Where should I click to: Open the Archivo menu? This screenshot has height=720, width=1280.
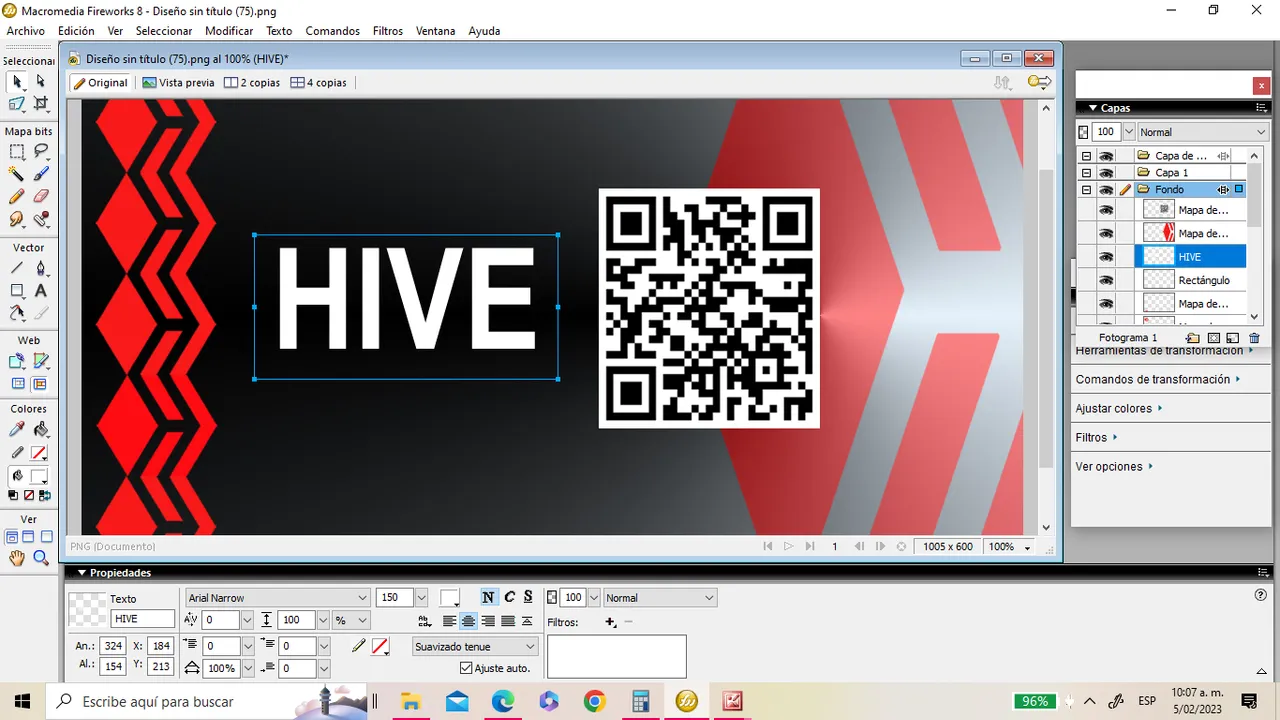click(26, 31)
